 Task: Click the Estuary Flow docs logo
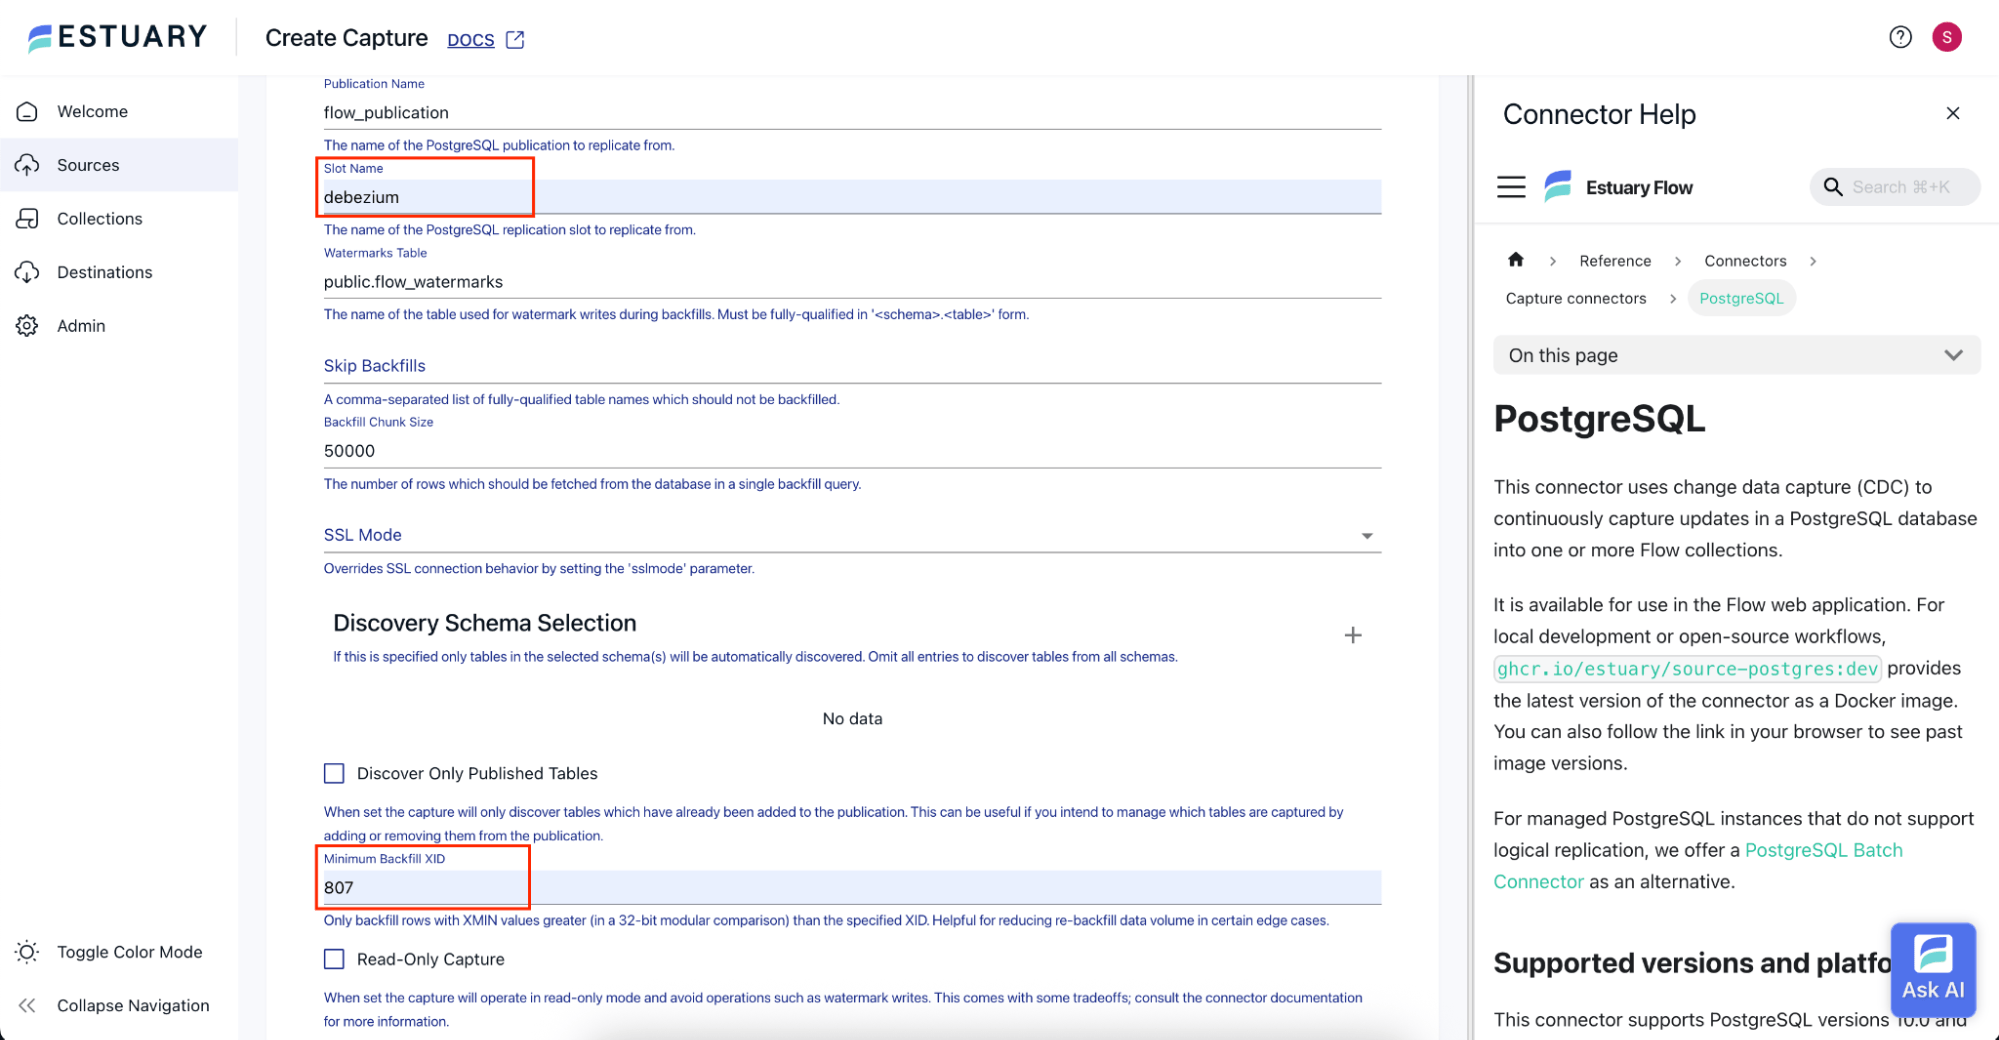click(1618, 187)
